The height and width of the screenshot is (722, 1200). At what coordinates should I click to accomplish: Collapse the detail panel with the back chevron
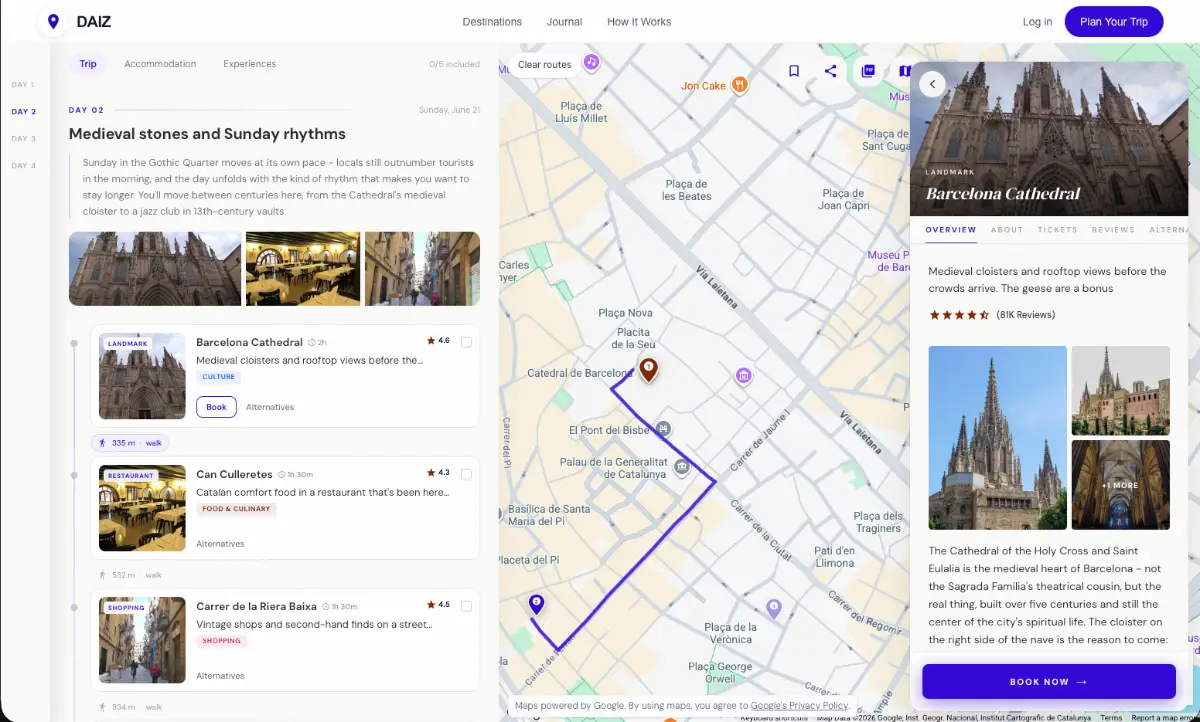932,84
